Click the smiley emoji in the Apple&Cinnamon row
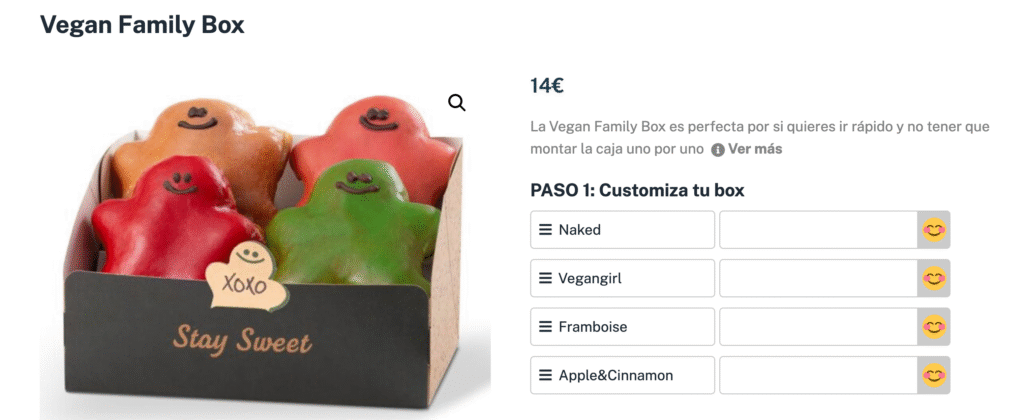The height and width of the screenshot is (420, 1024). pos(934,375)
